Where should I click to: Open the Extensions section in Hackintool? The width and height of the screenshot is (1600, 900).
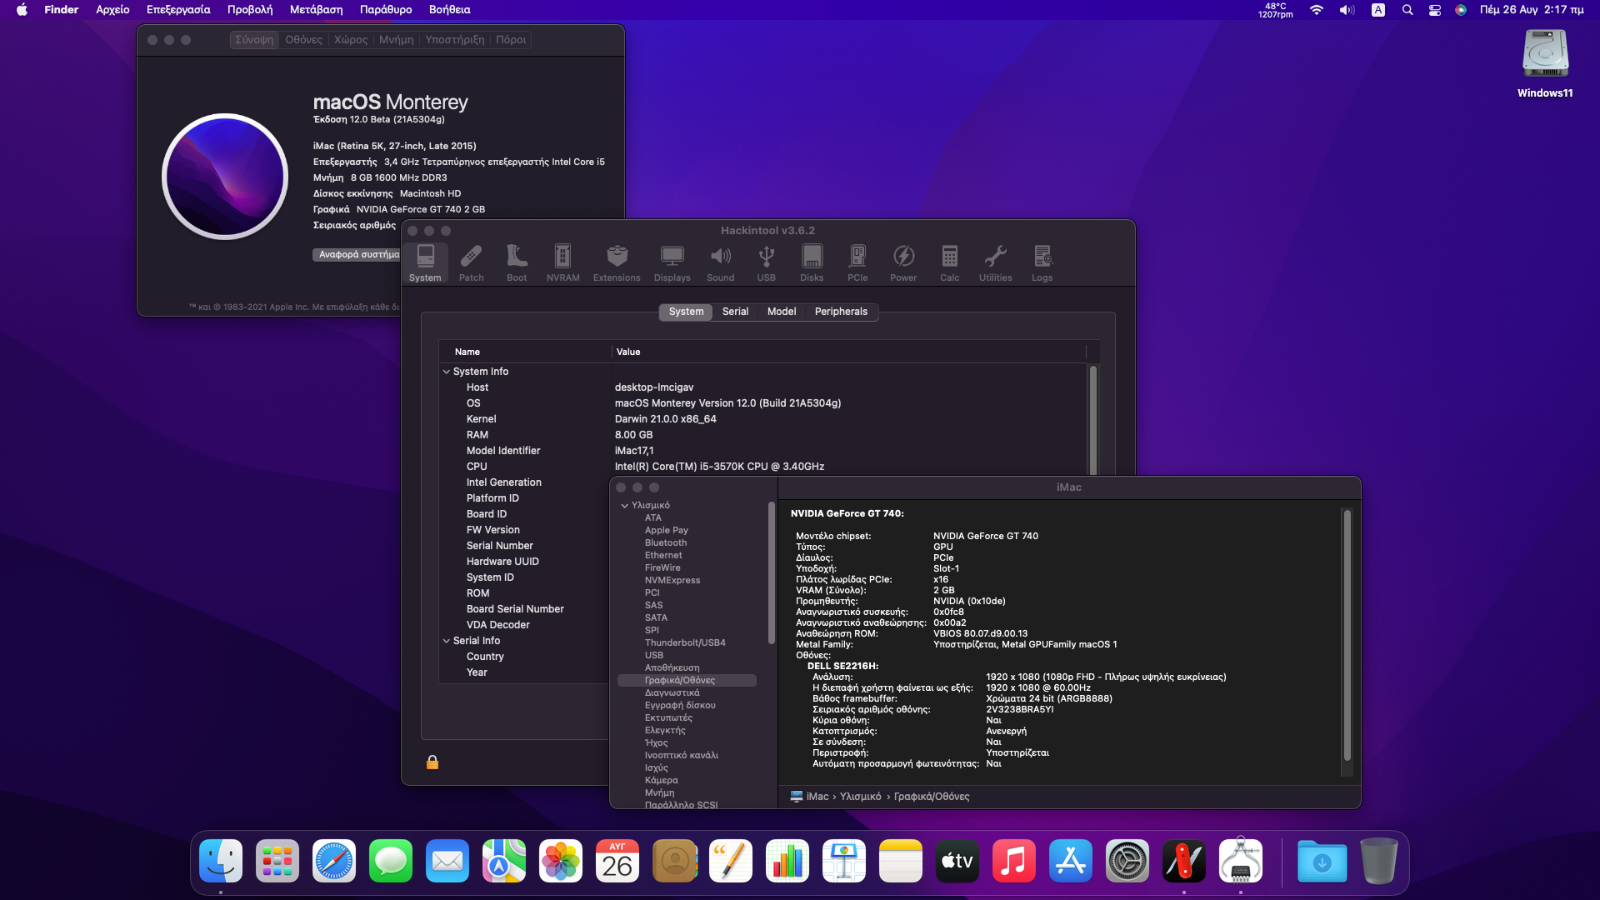[617, 263]
